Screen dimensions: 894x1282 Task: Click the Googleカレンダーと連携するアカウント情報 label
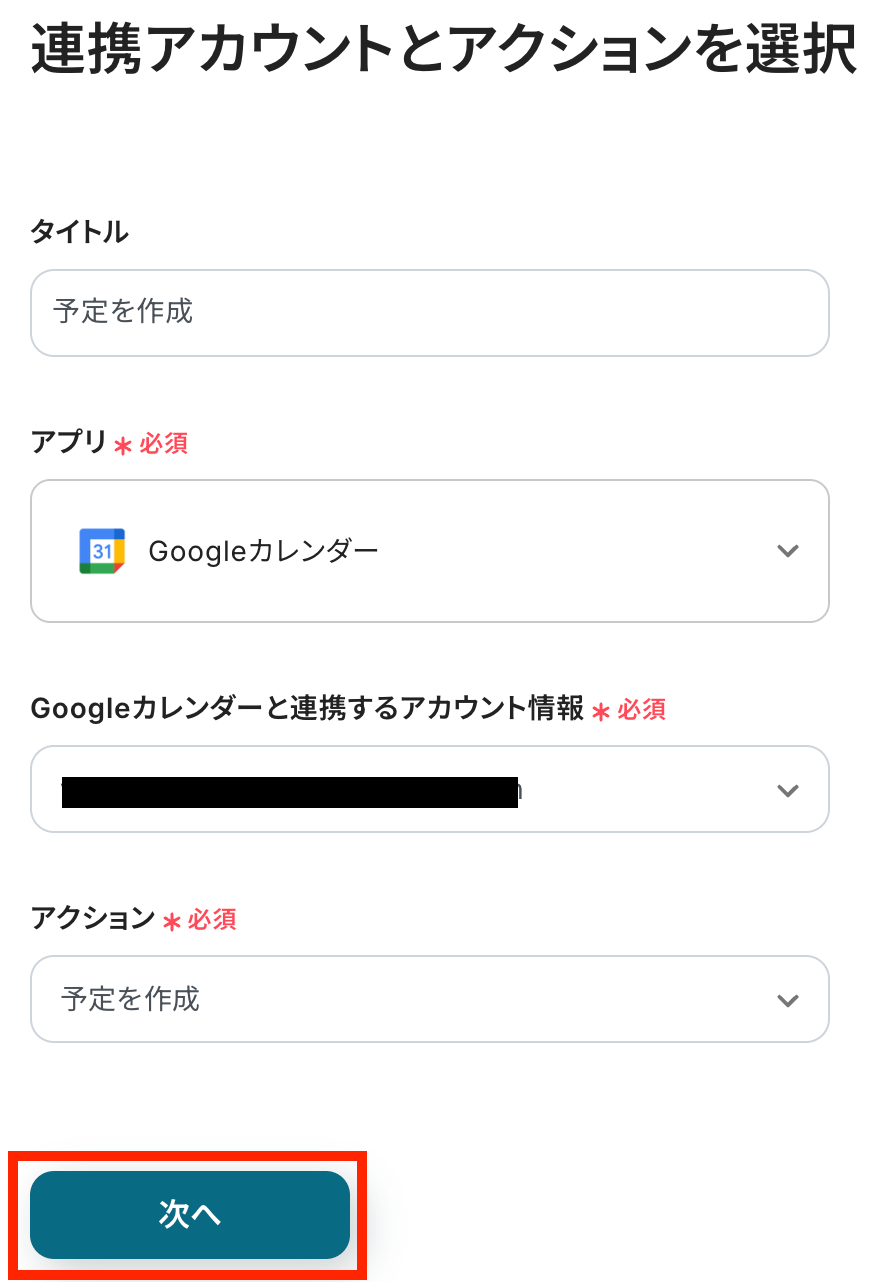[307, 709]
